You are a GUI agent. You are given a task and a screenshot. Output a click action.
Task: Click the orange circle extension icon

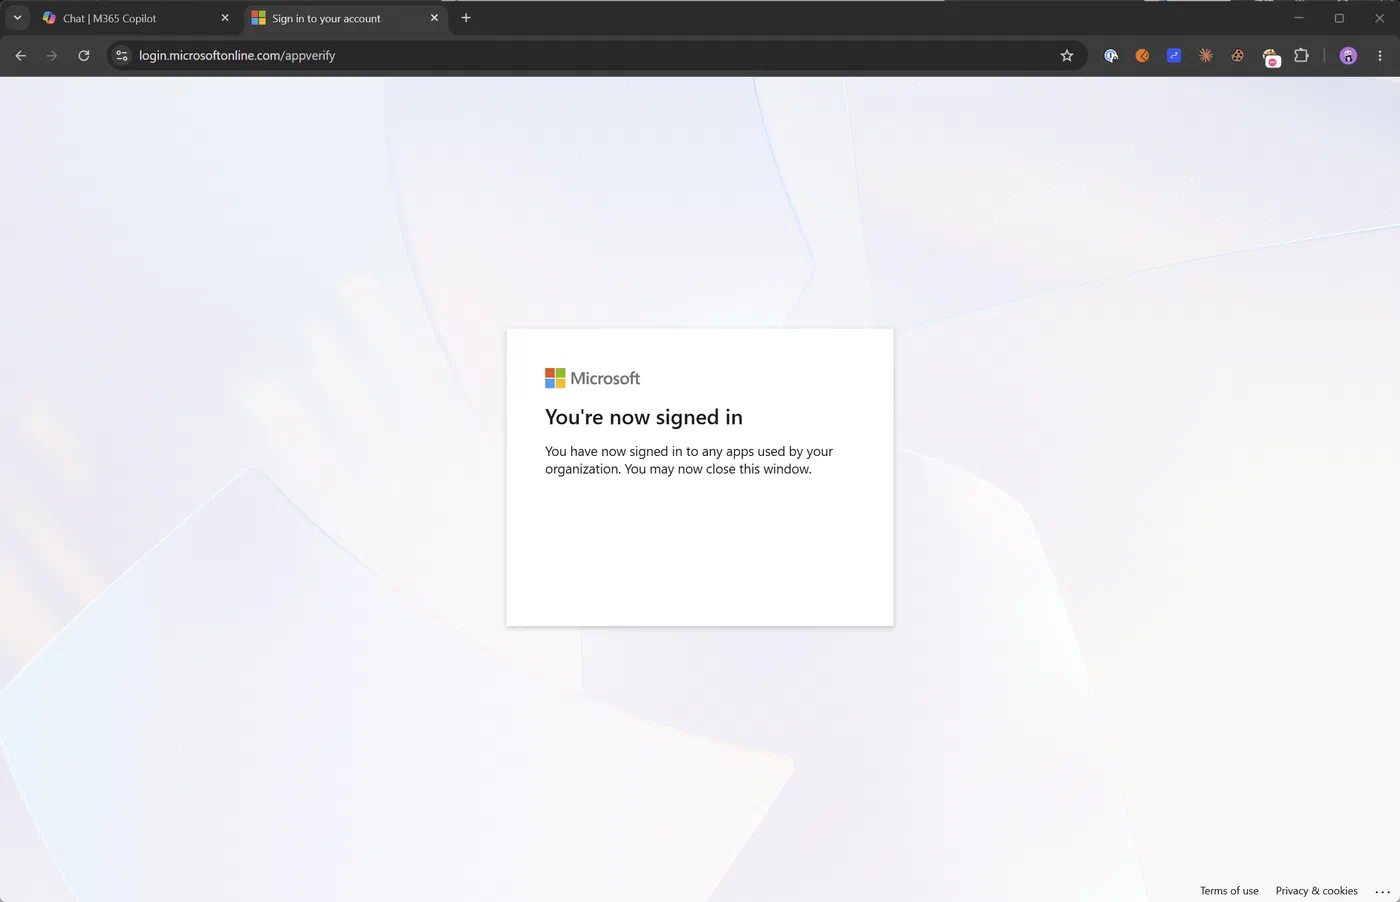pos(1142,56)
